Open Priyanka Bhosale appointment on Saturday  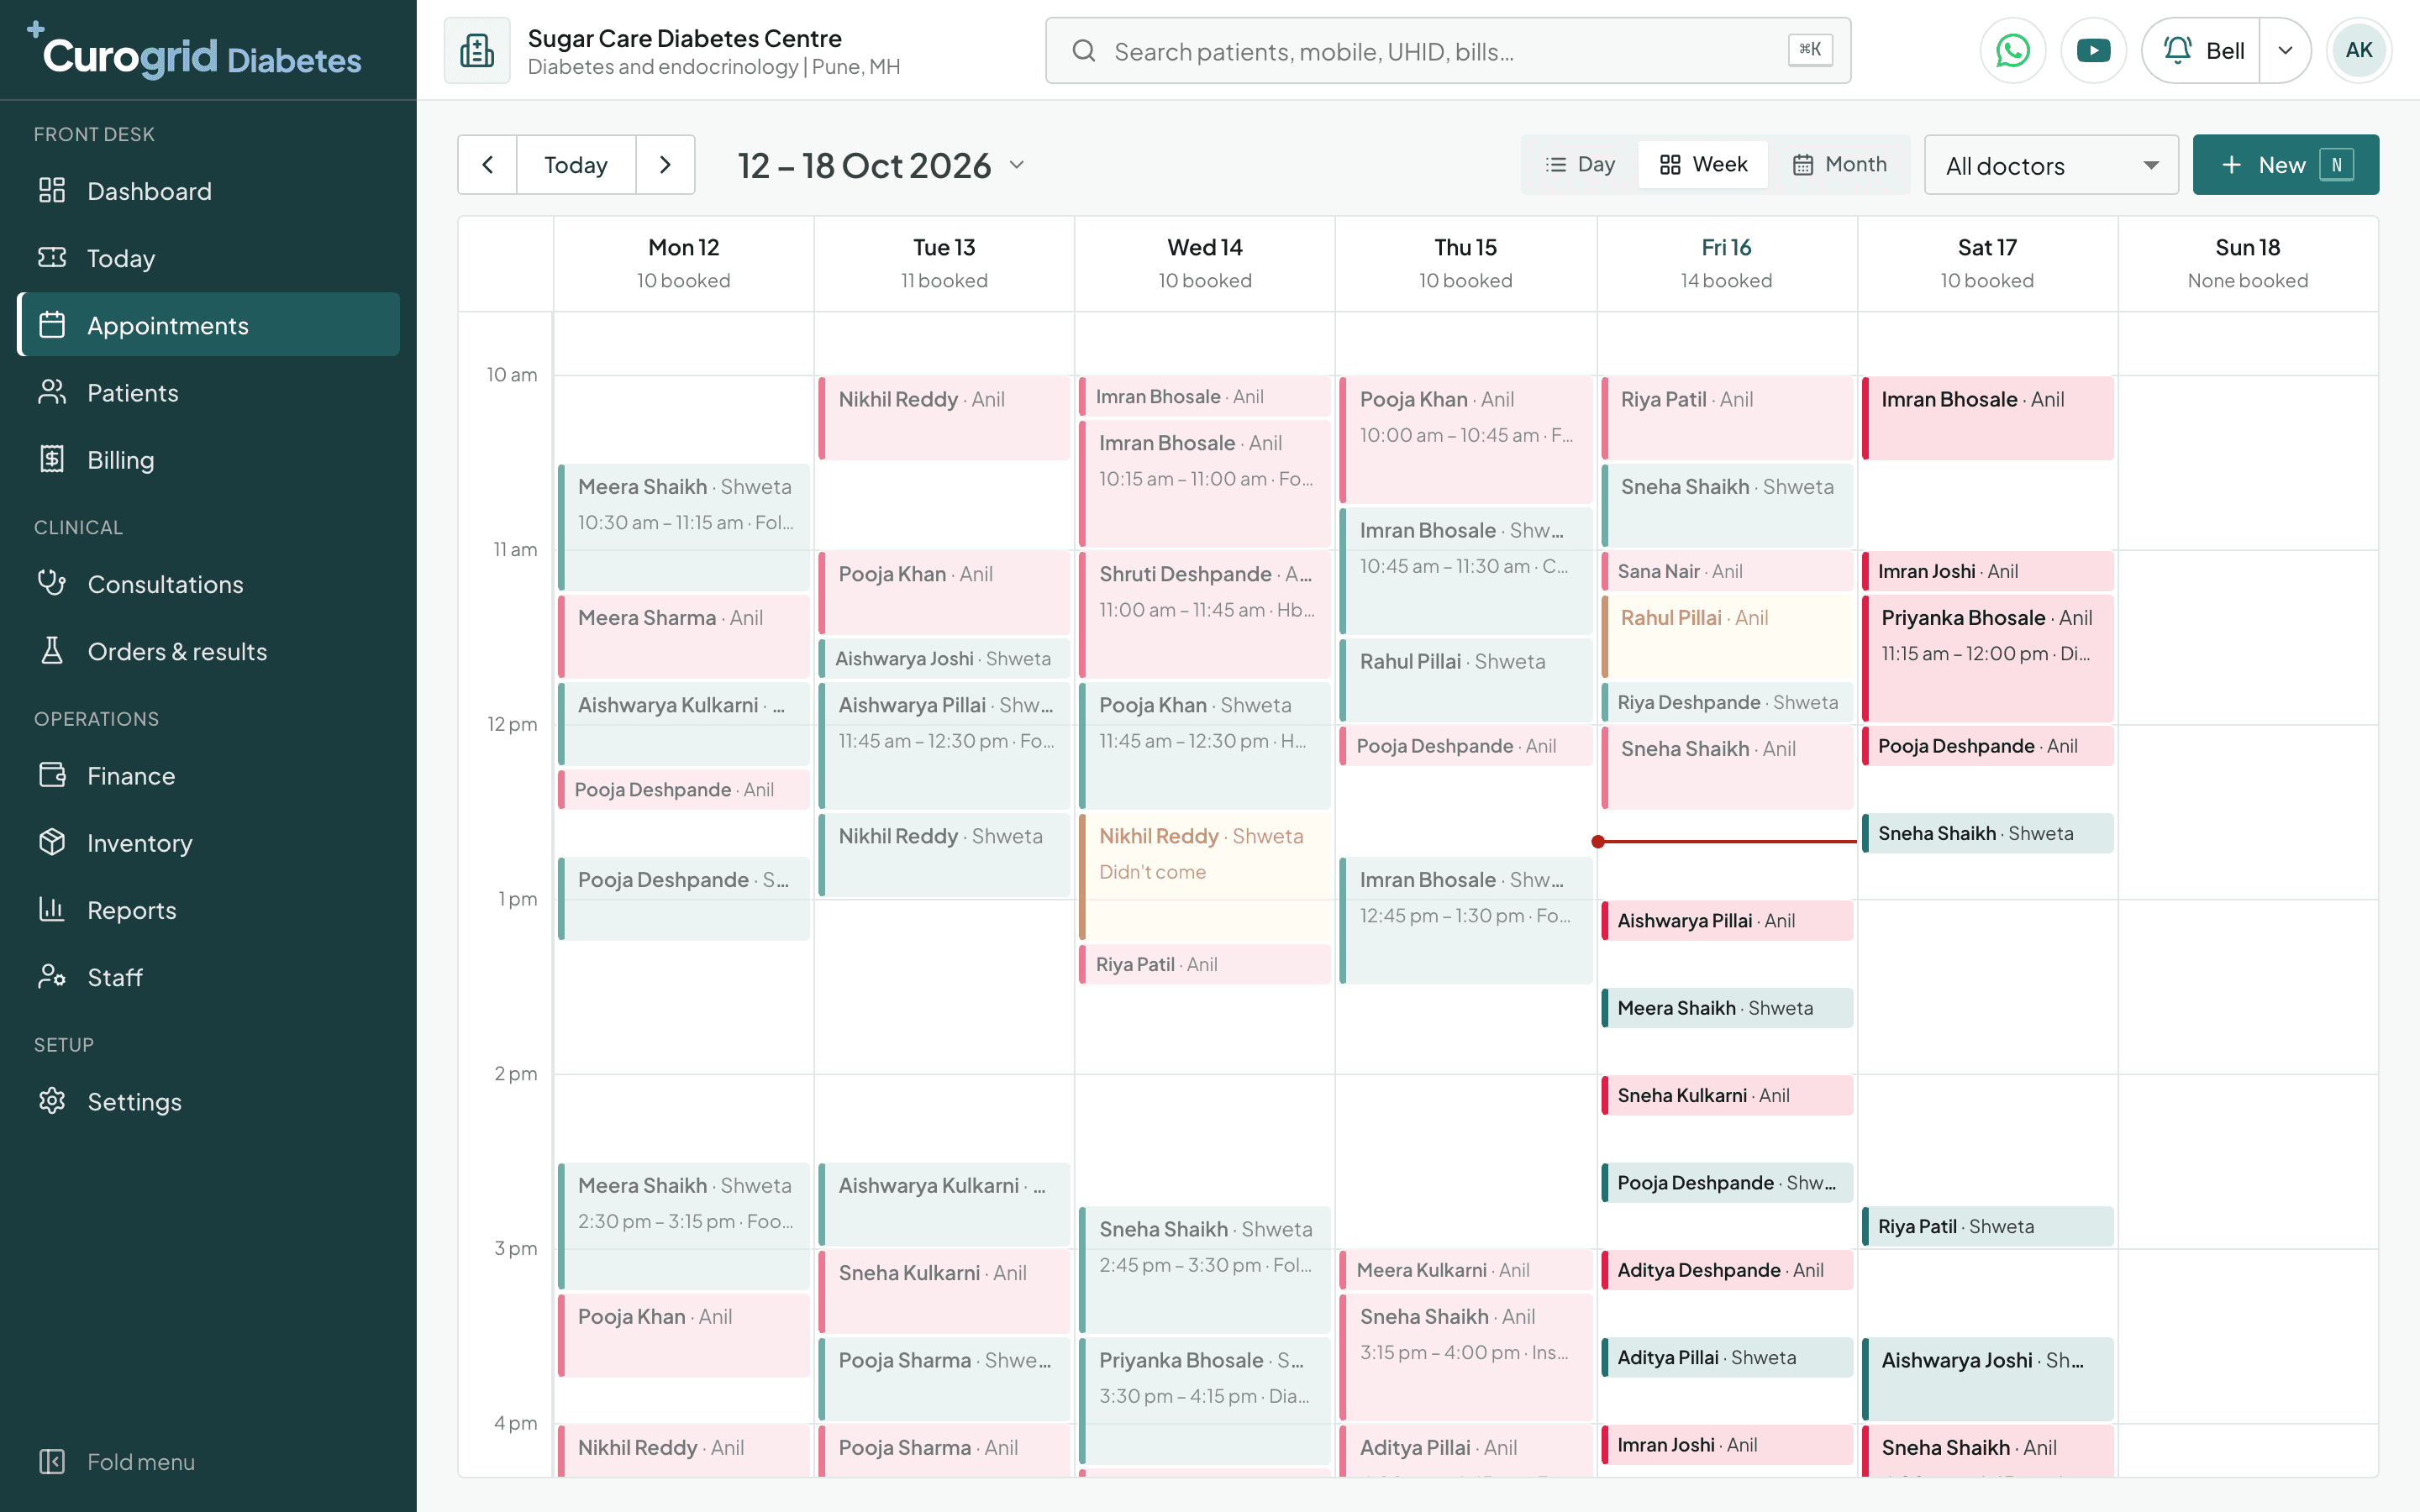point(1987,658)
